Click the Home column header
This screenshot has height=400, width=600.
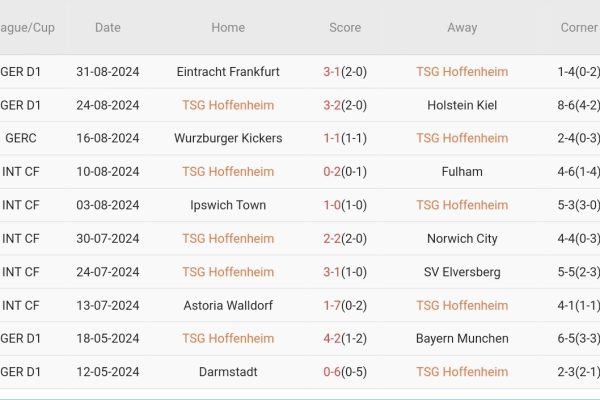click(x=228, y=28)
